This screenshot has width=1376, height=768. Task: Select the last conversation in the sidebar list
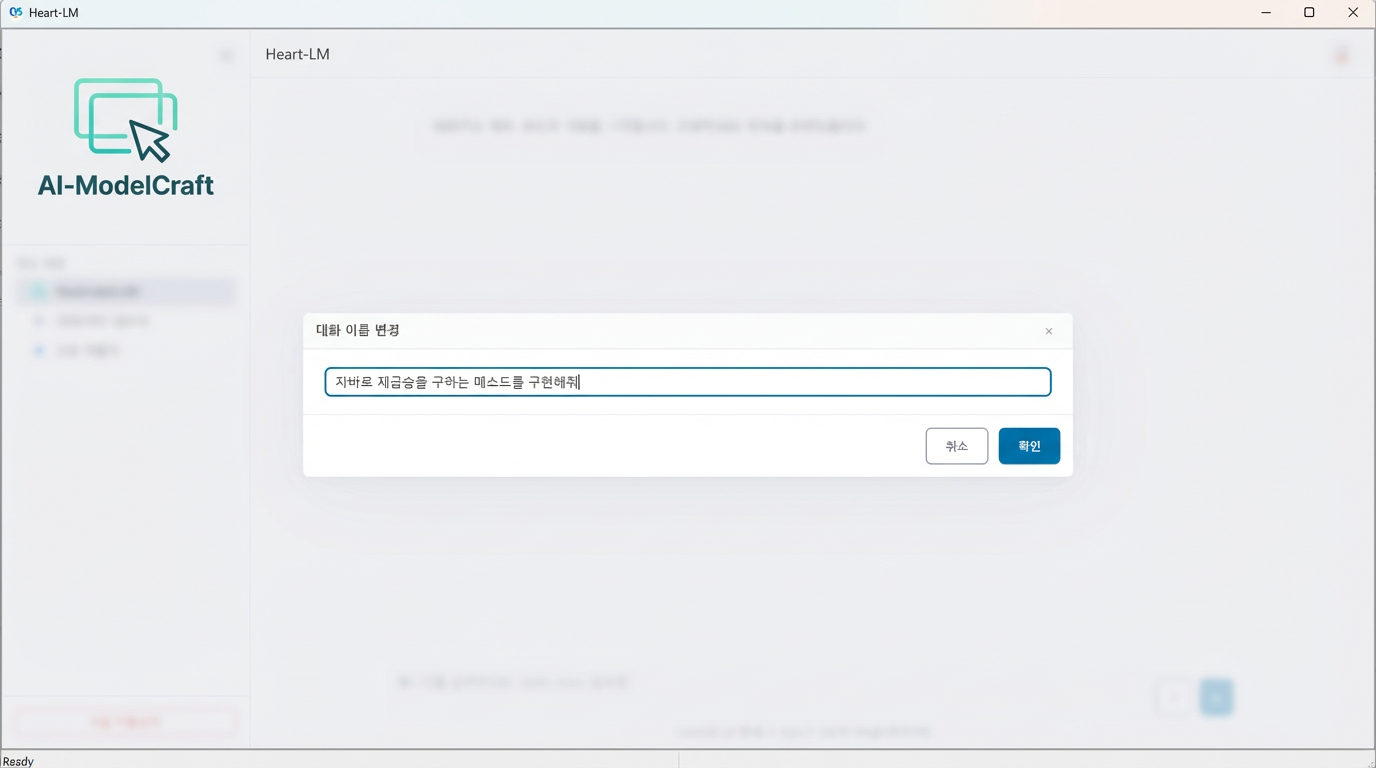coord(125,350)
